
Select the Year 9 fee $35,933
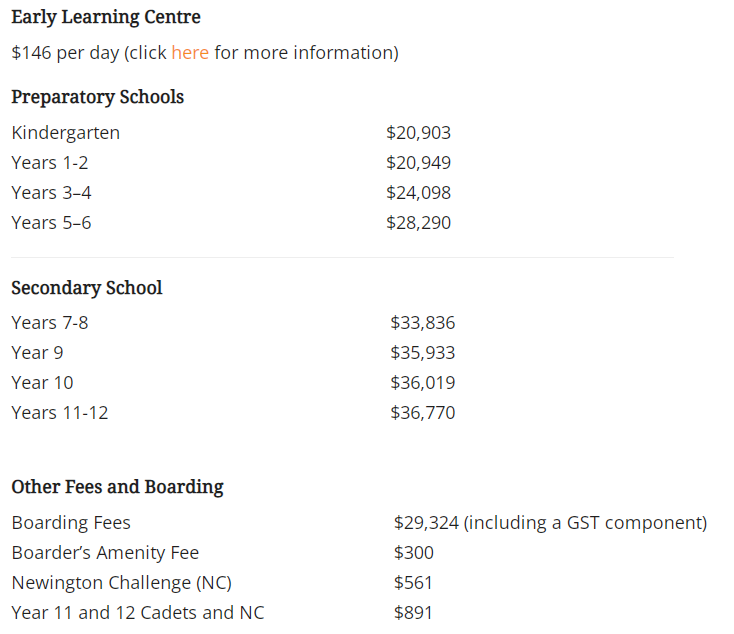coord(423,352)
